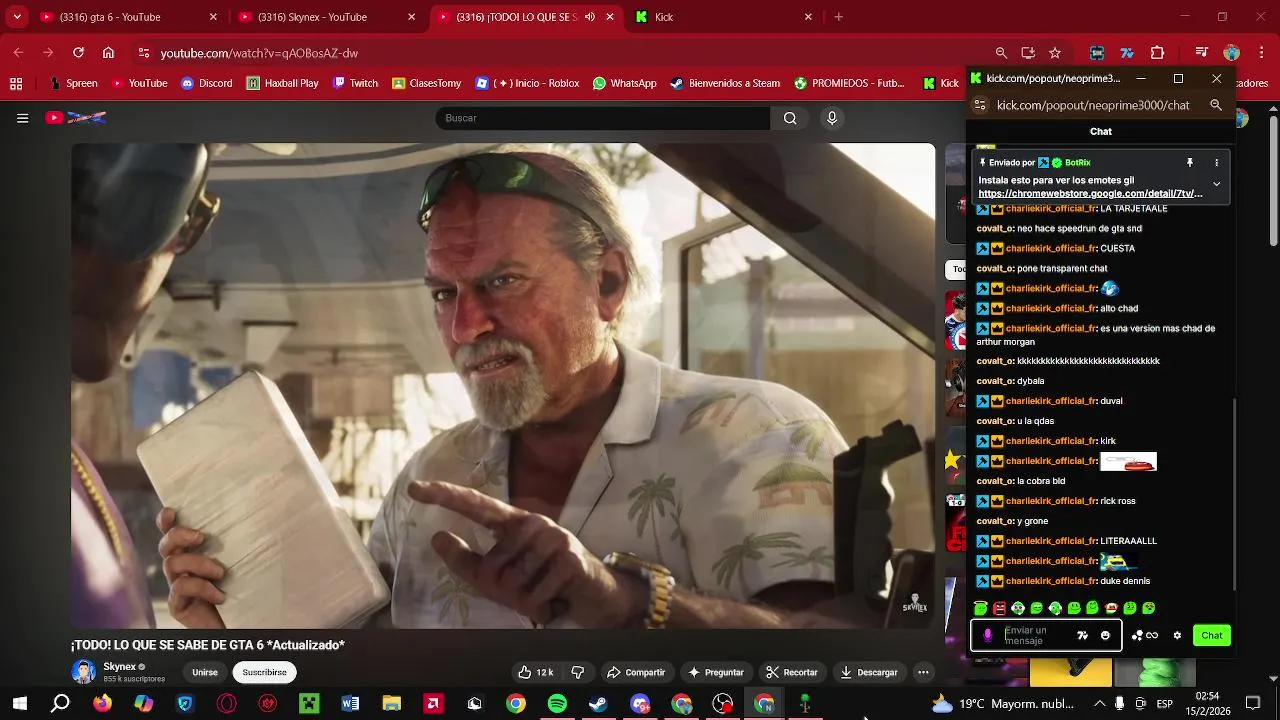Click the Unirse membership button
The image size is (1280, 720).
(205, 672)
